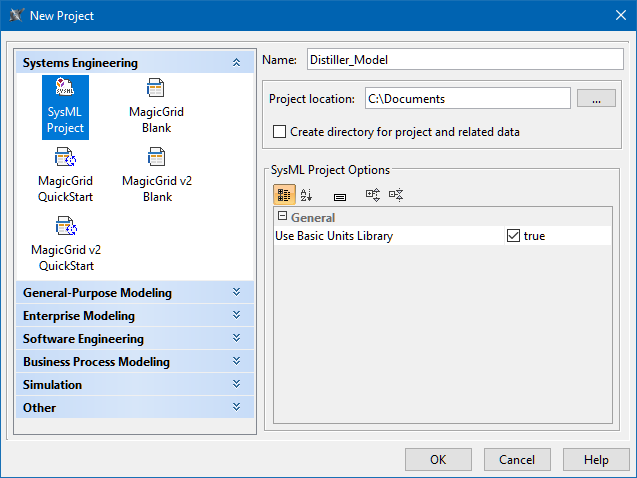The height and width of the screenshot is (478, 637).
Task: Switch options to categorized view
Action: tap(284, 196)
